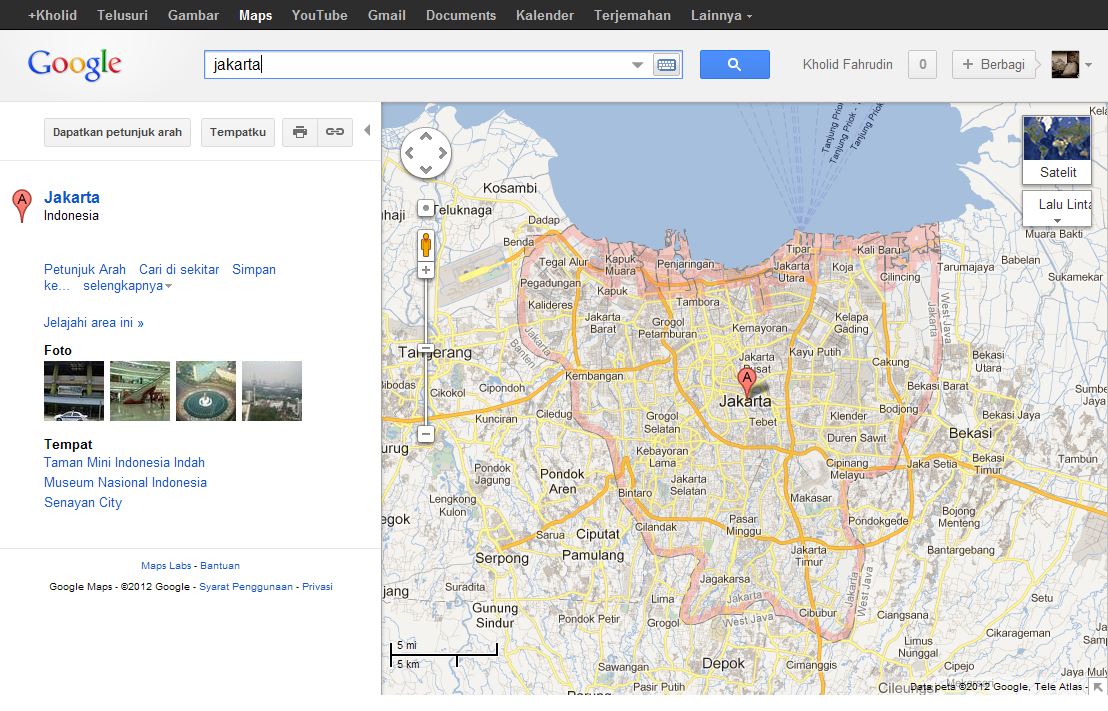Open the Taman Mini Indonesia Indah link
This screenshot has width=1108, height=711.
[124, 462]
